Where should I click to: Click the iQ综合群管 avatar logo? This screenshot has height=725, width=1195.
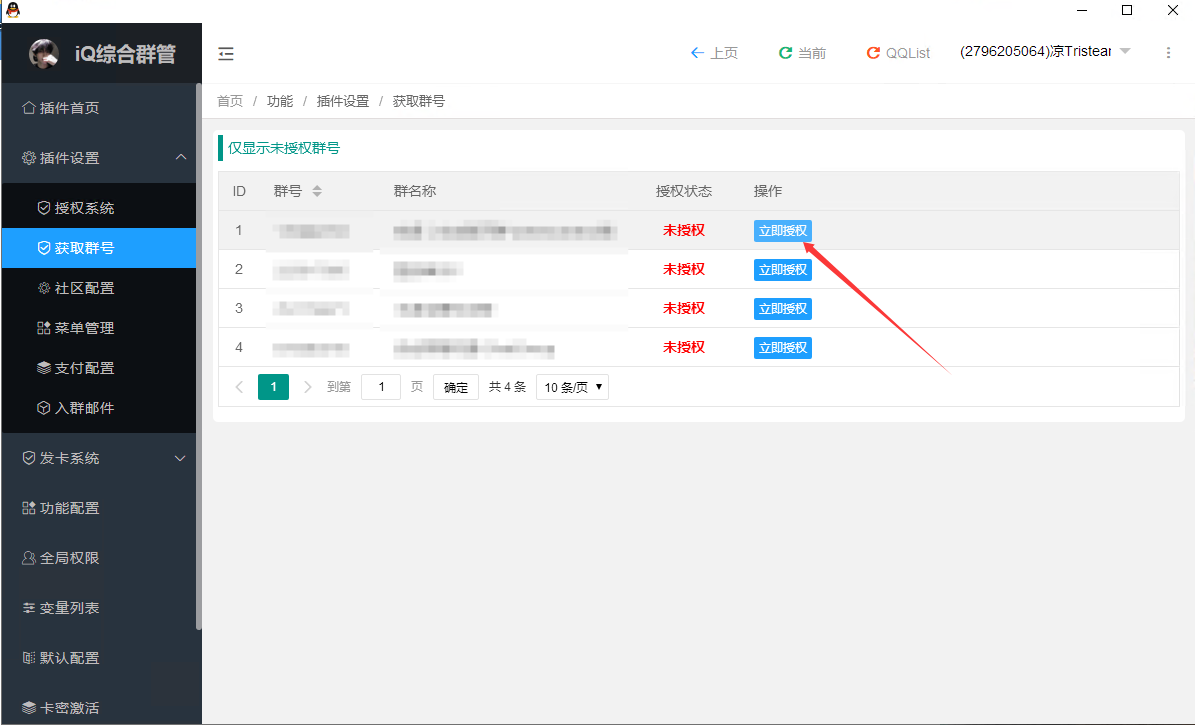[44, 53]
